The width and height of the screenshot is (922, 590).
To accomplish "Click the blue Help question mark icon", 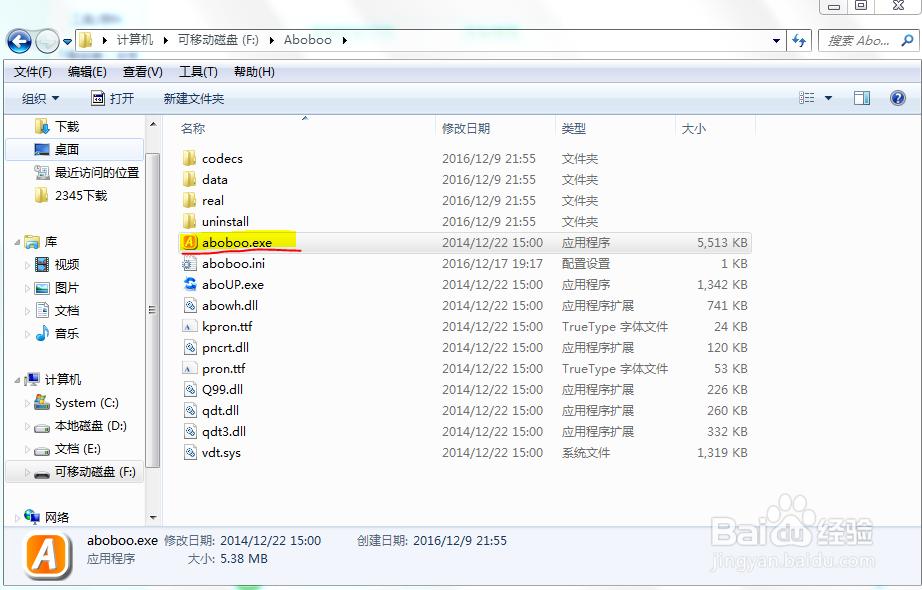I will click(x=898, y=98).
